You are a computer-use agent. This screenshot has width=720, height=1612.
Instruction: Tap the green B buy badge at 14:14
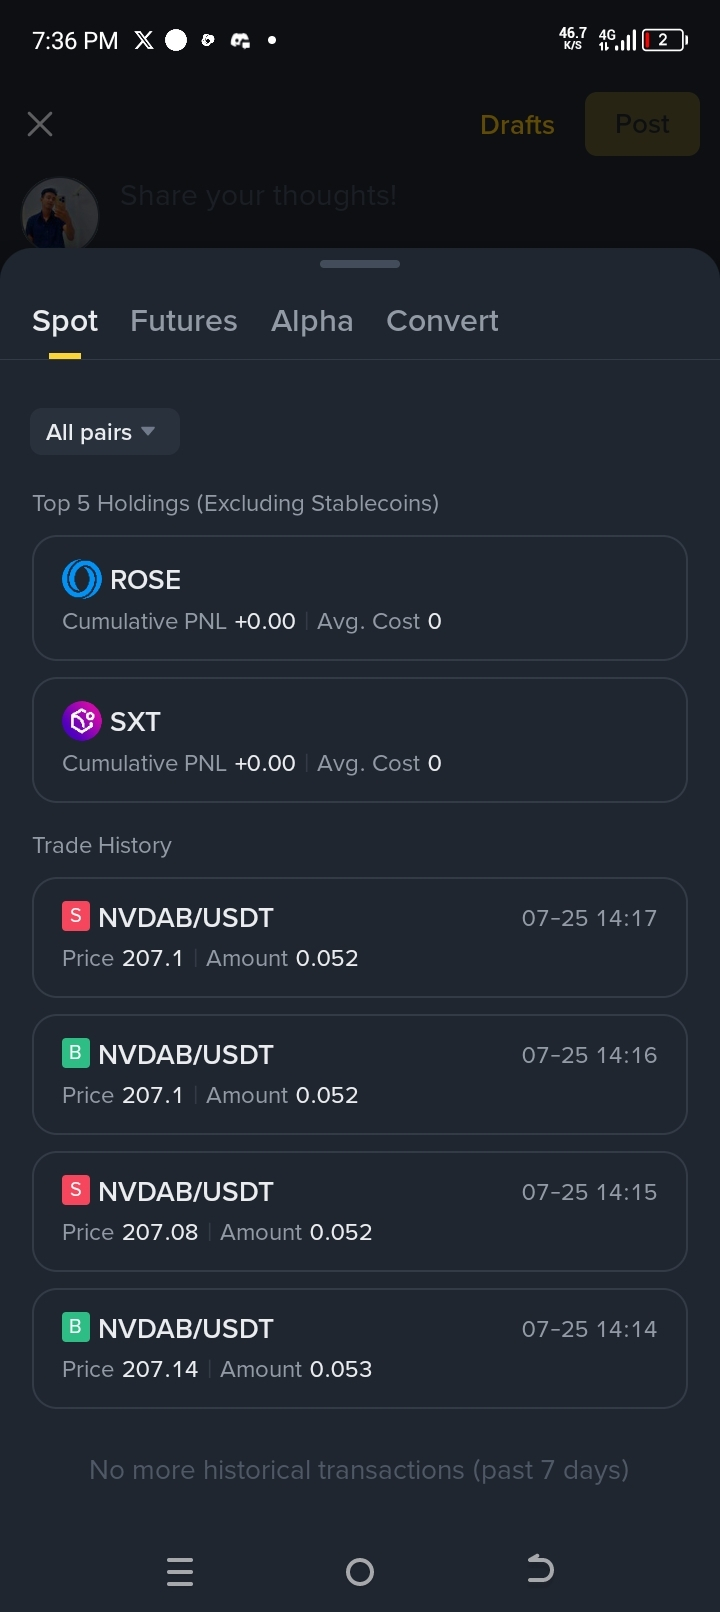[x=75, y=1327]
